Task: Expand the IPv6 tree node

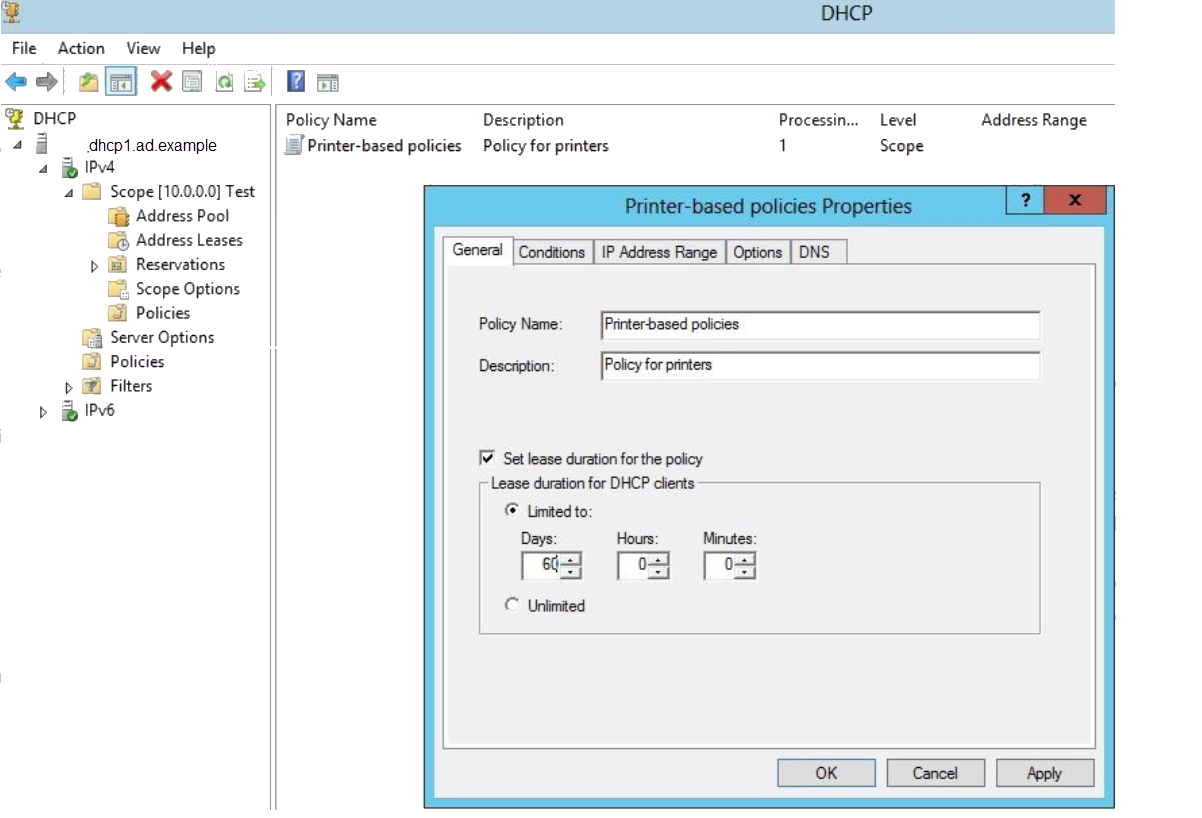Action: (x=43, y=412)
